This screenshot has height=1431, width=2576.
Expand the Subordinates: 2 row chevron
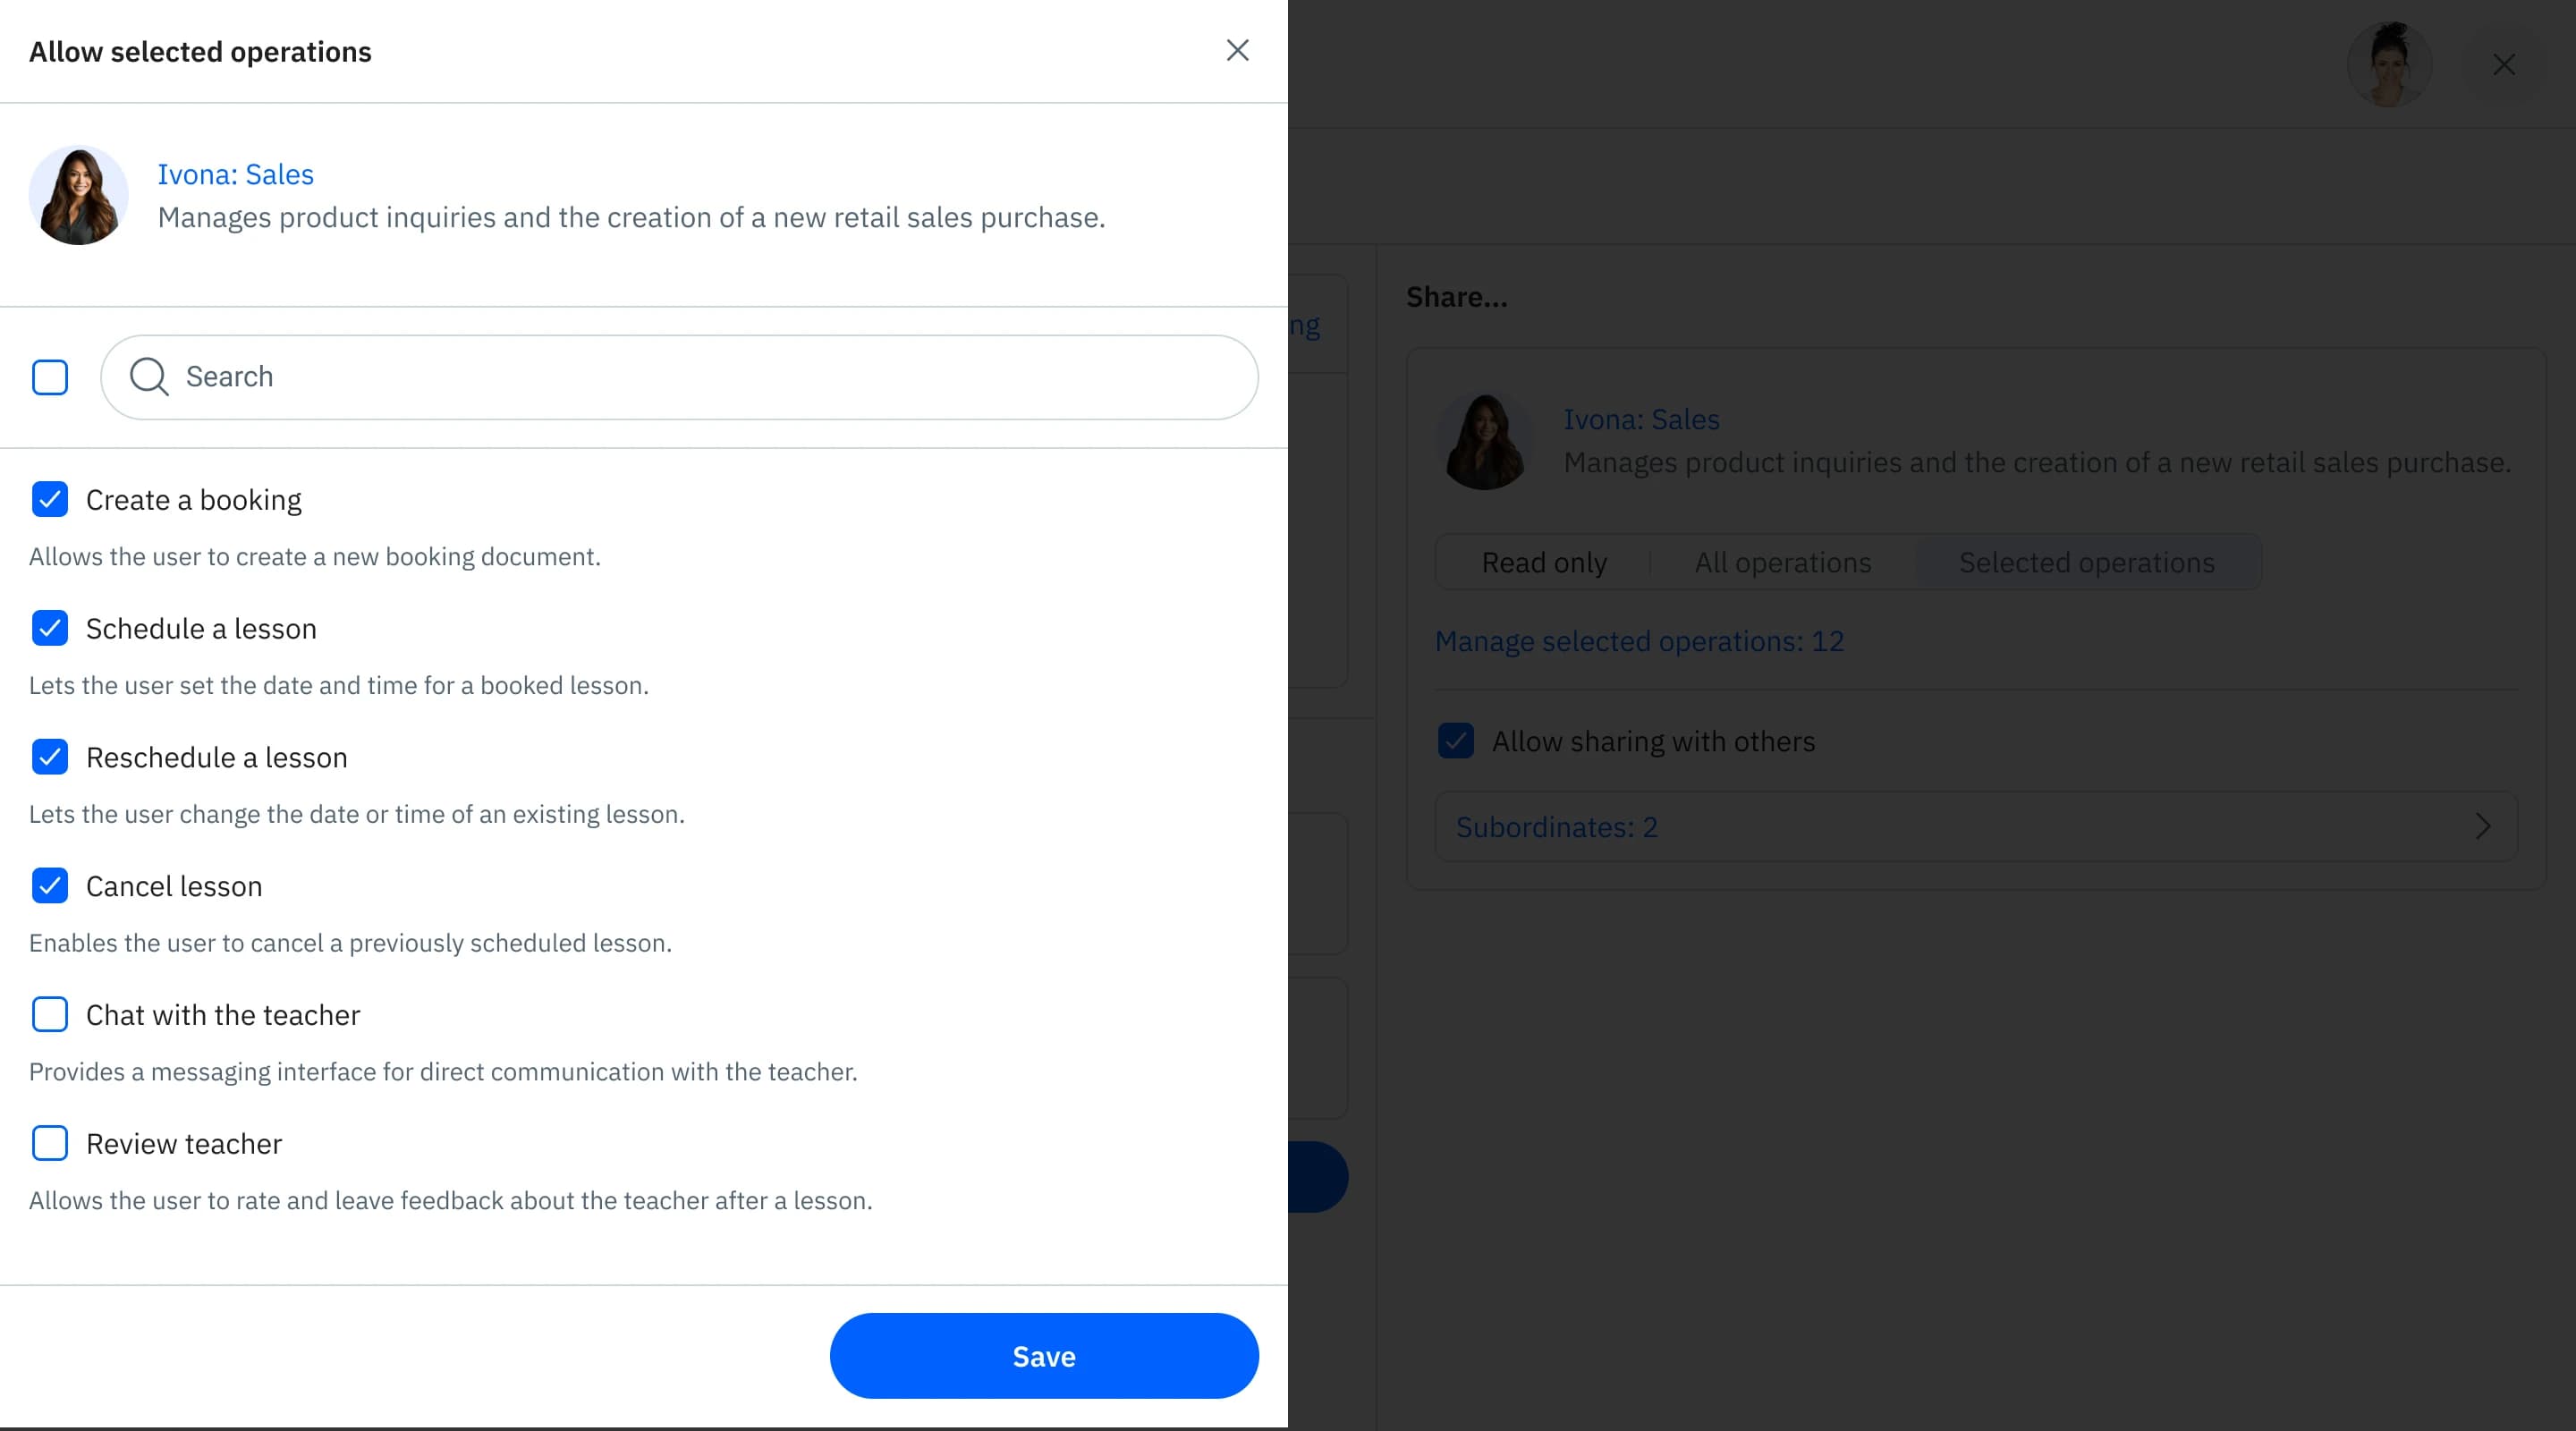2482,827
